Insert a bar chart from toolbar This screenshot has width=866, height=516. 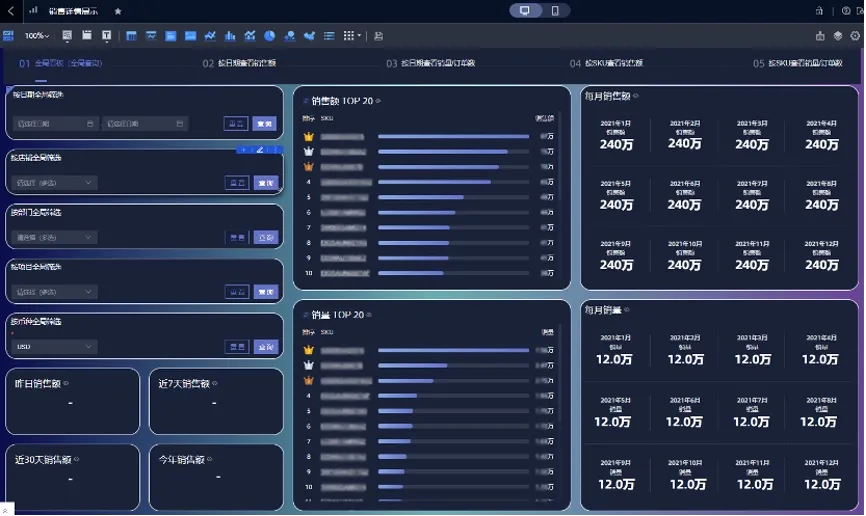coord(230,36)
